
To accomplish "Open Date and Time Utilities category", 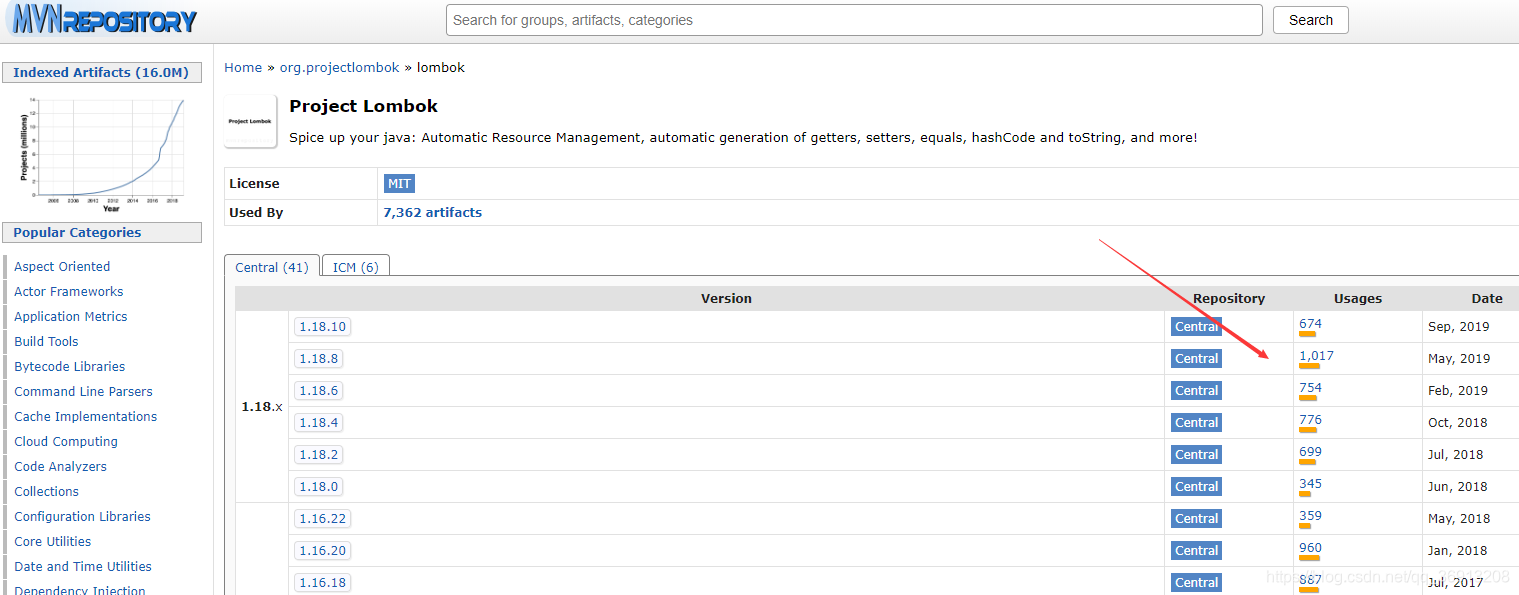I will tap(83, 566).
